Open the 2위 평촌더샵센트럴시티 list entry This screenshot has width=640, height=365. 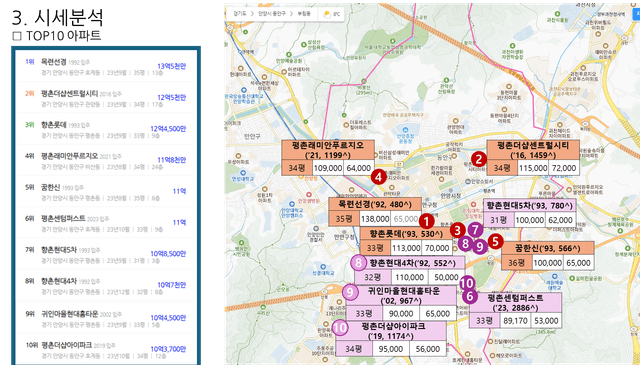click(x=106, y=98)
